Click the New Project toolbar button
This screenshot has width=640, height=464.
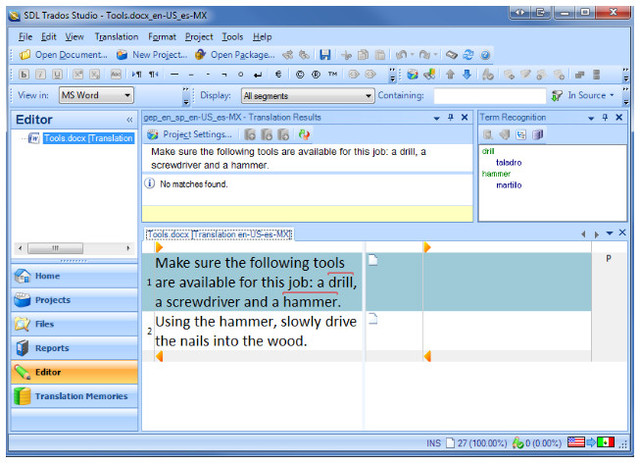151,55
